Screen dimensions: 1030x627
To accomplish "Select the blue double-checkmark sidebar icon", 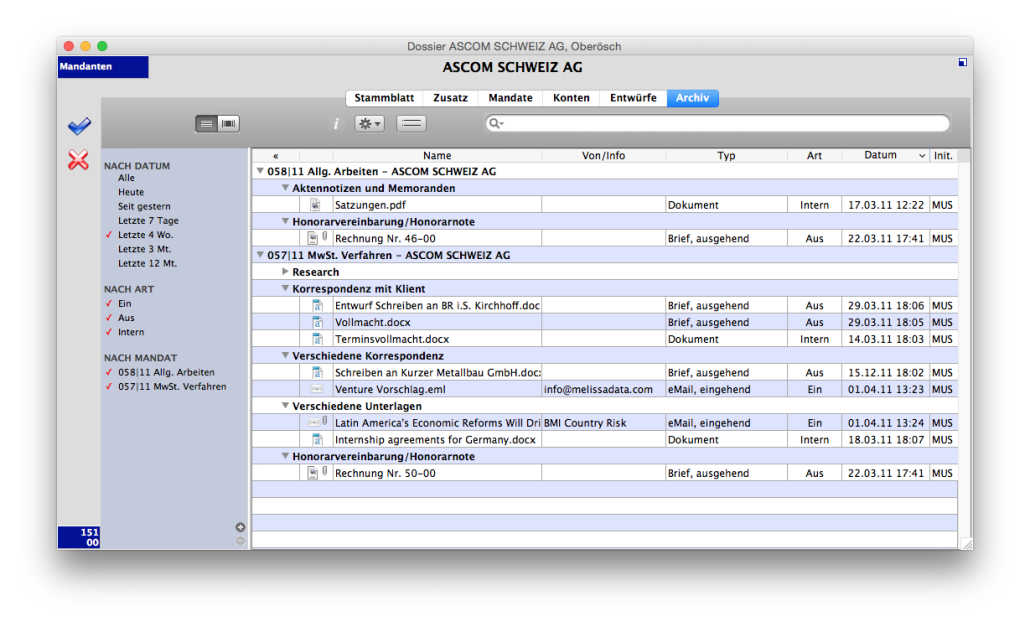I will pyautogui.click(x=78, y=124).
